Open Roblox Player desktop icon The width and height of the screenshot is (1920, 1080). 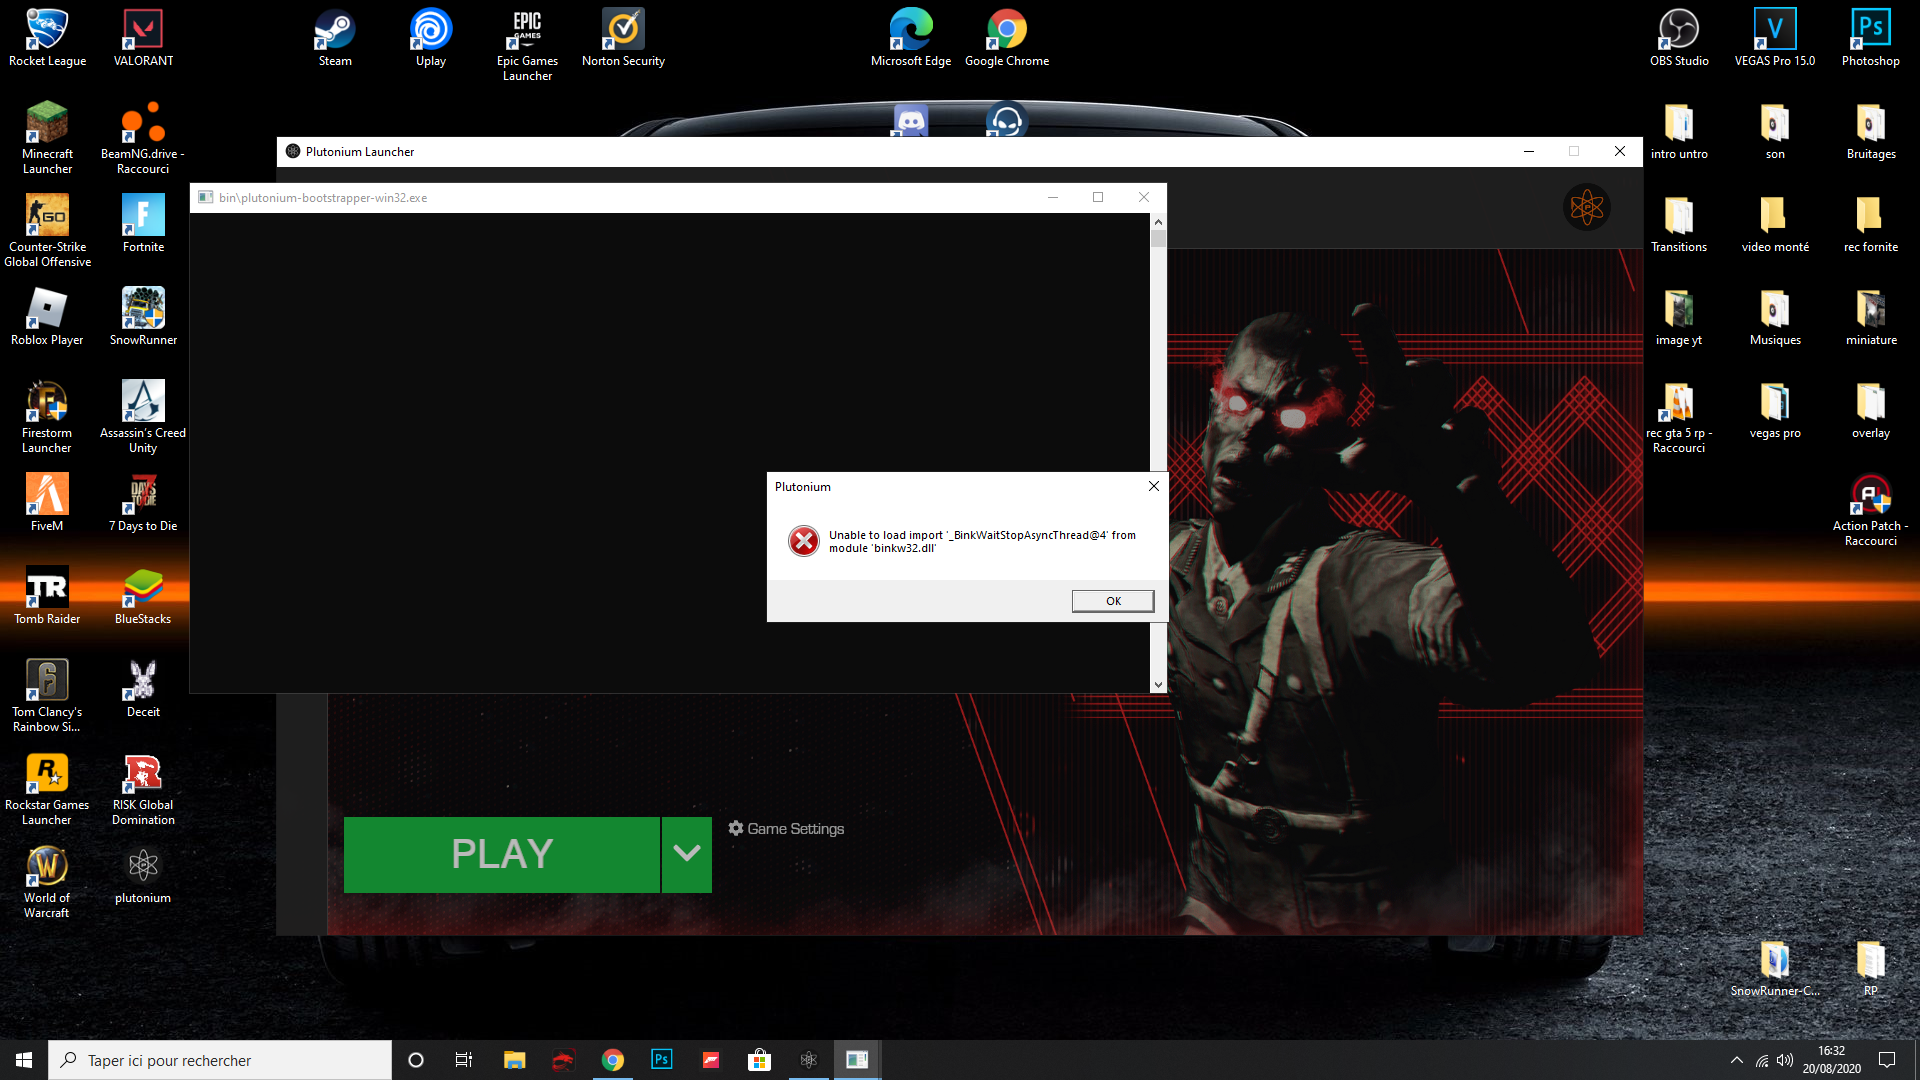coord(47,317)
